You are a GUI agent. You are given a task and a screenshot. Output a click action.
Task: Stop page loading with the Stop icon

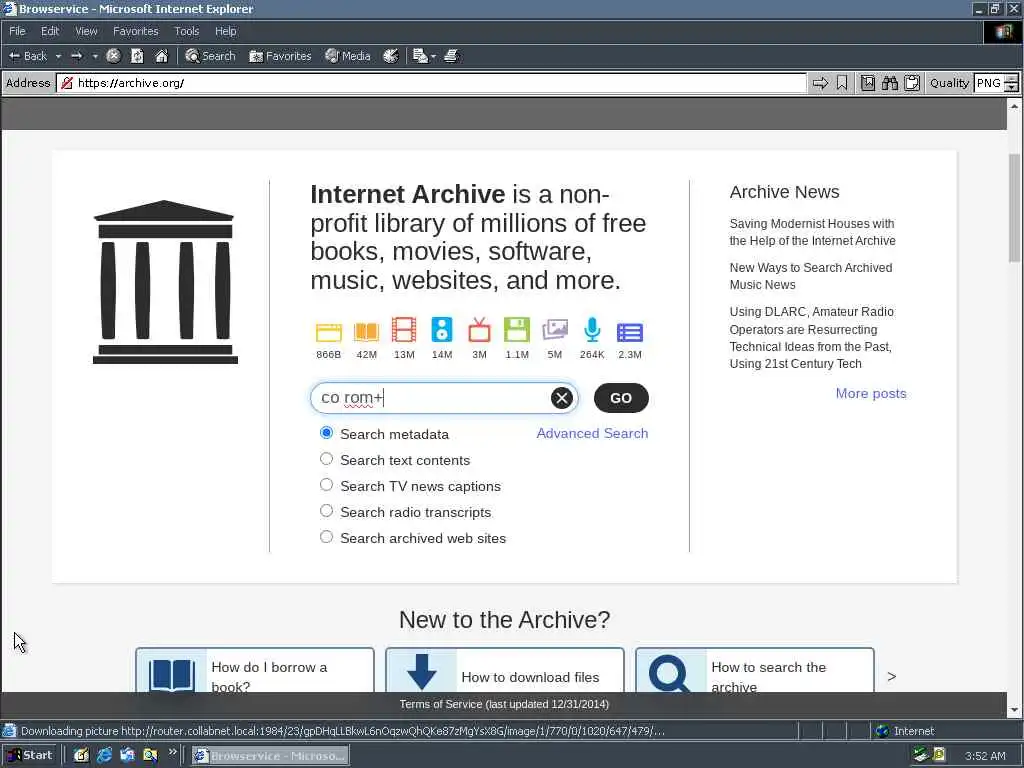113,56
